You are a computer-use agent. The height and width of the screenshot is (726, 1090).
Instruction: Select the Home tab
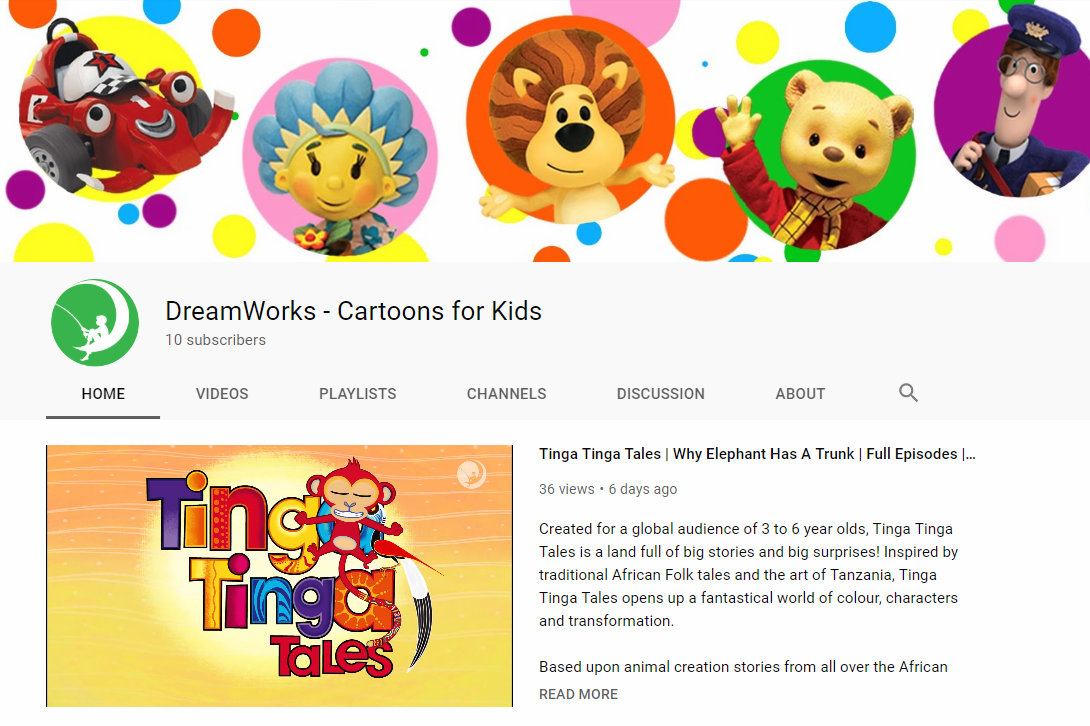pos(103,394)
